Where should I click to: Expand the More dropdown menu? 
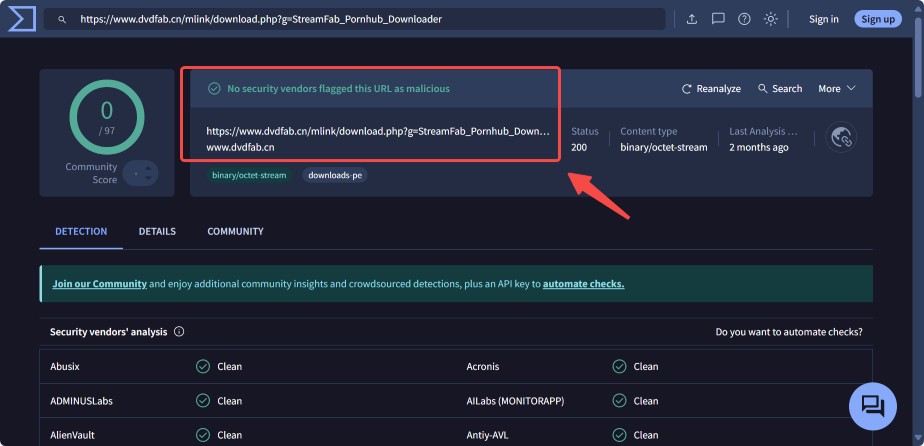coord(837,89)
